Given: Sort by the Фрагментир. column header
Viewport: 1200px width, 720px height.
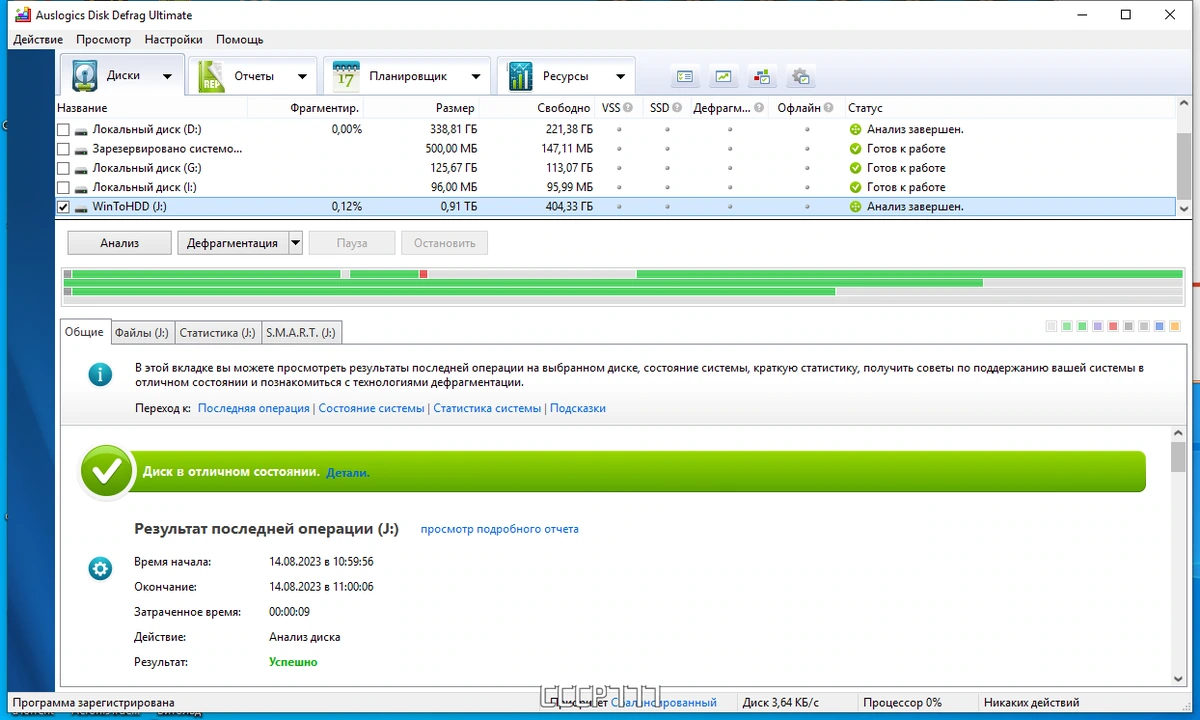Looking at the screenshot, I should pos(324,108).
